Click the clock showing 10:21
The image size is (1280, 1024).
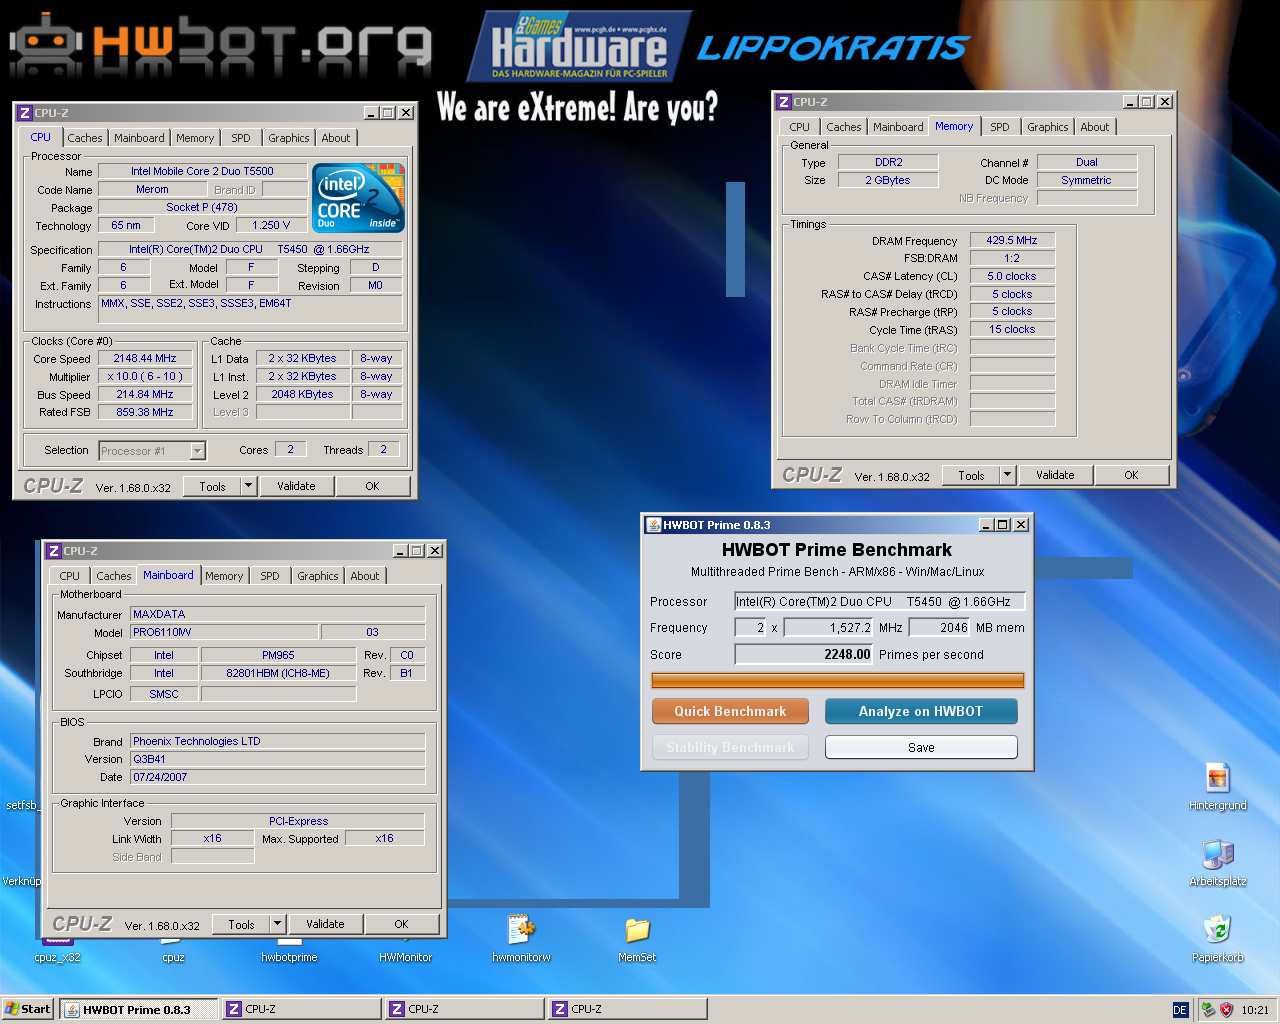tap(1255, 1010)
